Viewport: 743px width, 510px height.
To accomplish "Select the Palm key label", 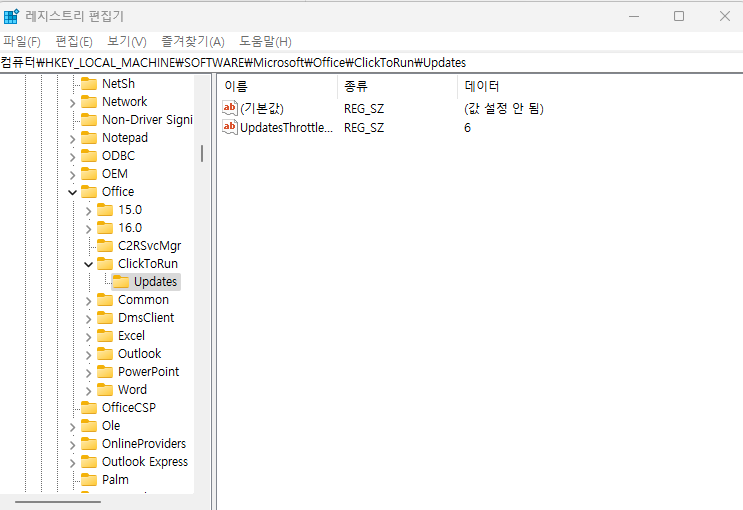I will pyautogui.click(x=115, y=480).
